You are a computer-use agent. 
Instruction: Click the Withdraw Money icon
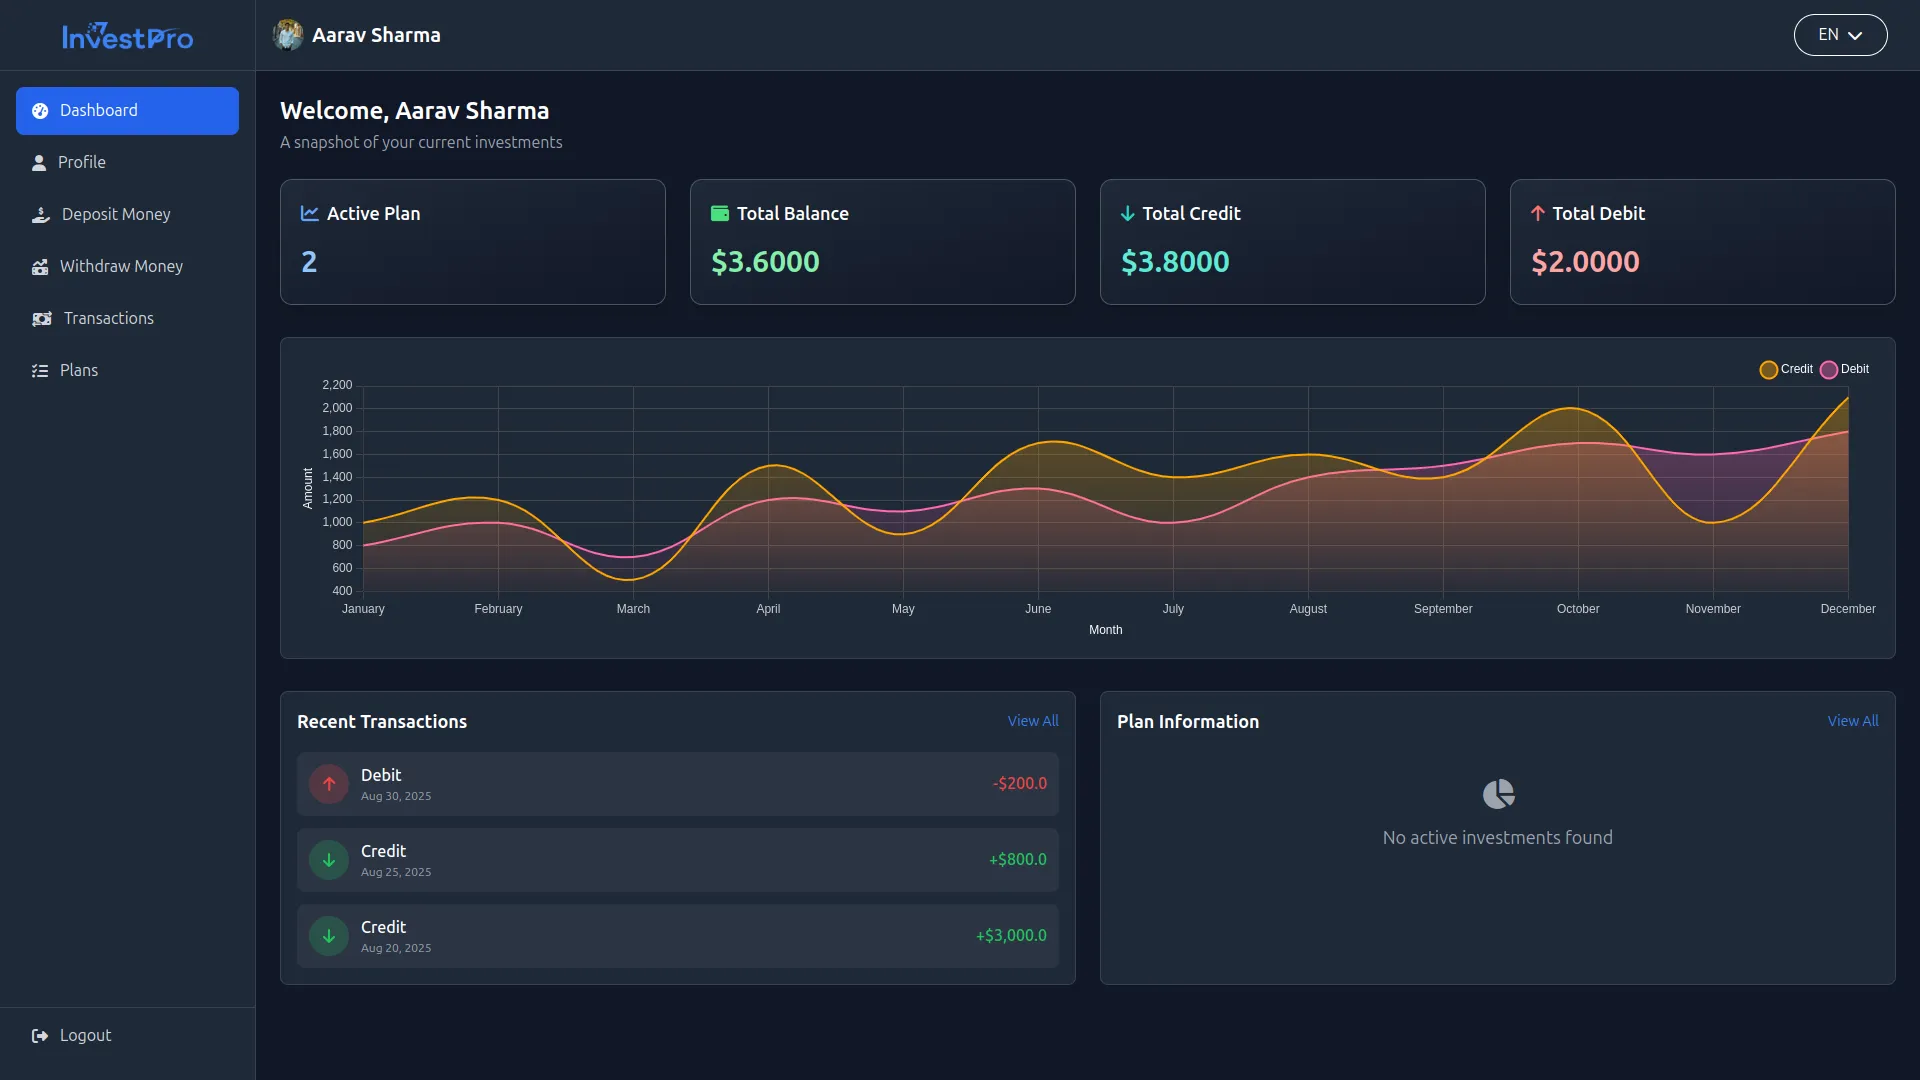tap(40, 267)
